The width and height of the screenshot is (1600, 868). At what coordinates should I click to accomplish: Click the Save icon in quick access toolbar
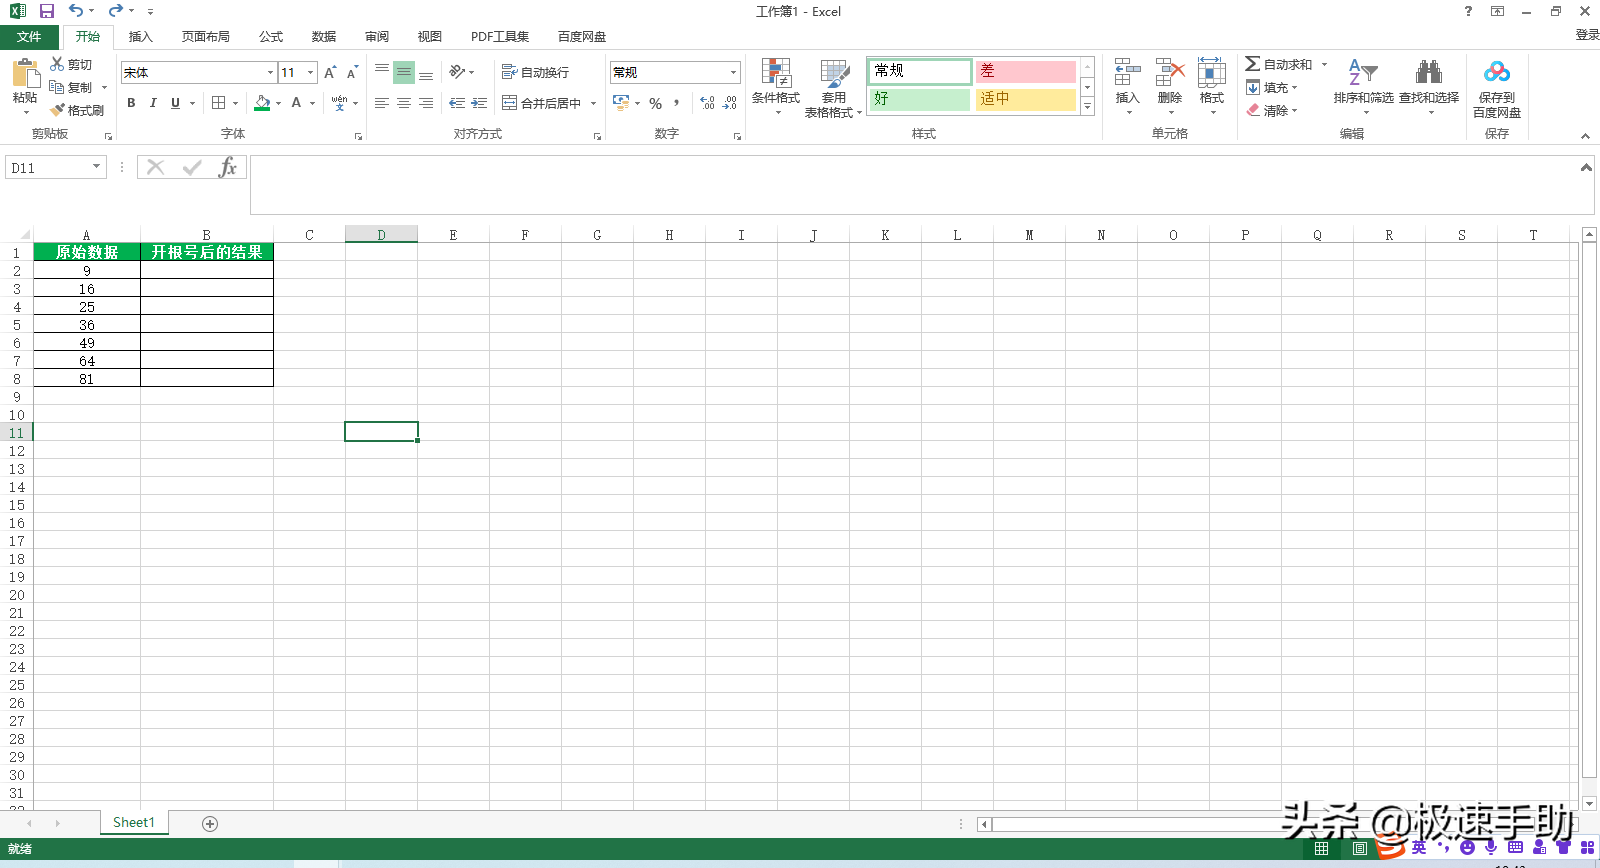coord(46,11)
